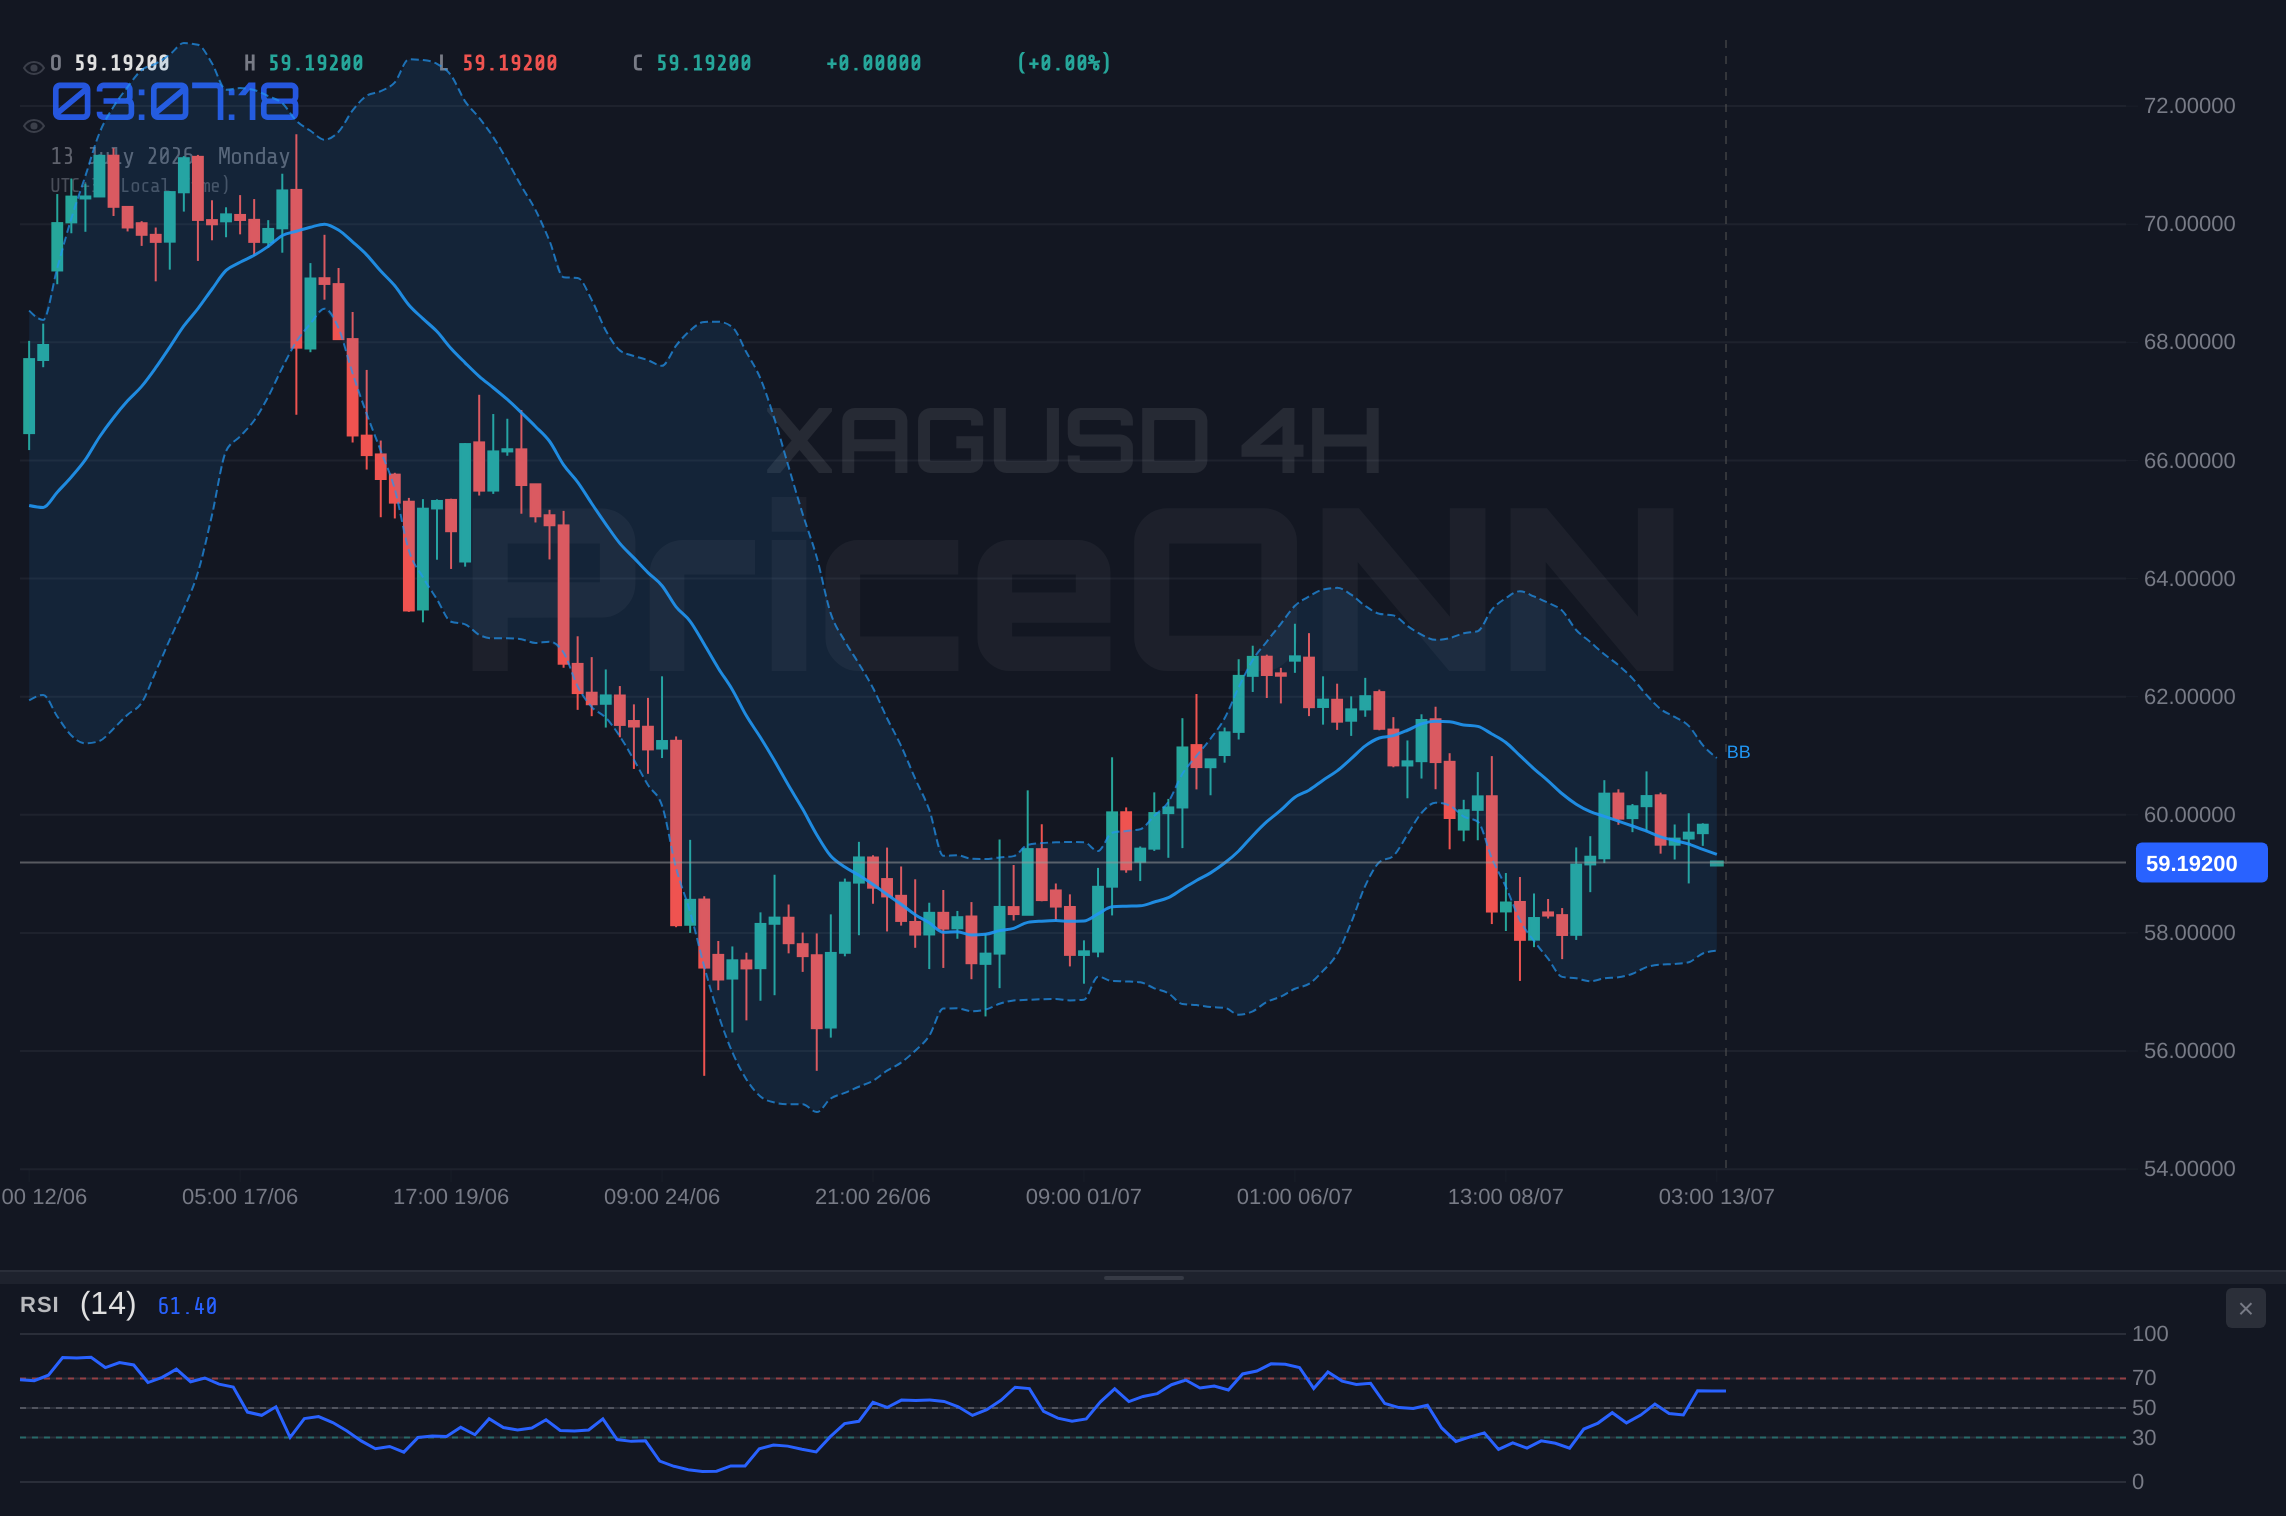This screenshot has height=1516, width=2286.
Task: Click the 70.00000 price axis label
Action: (2189, 224)
